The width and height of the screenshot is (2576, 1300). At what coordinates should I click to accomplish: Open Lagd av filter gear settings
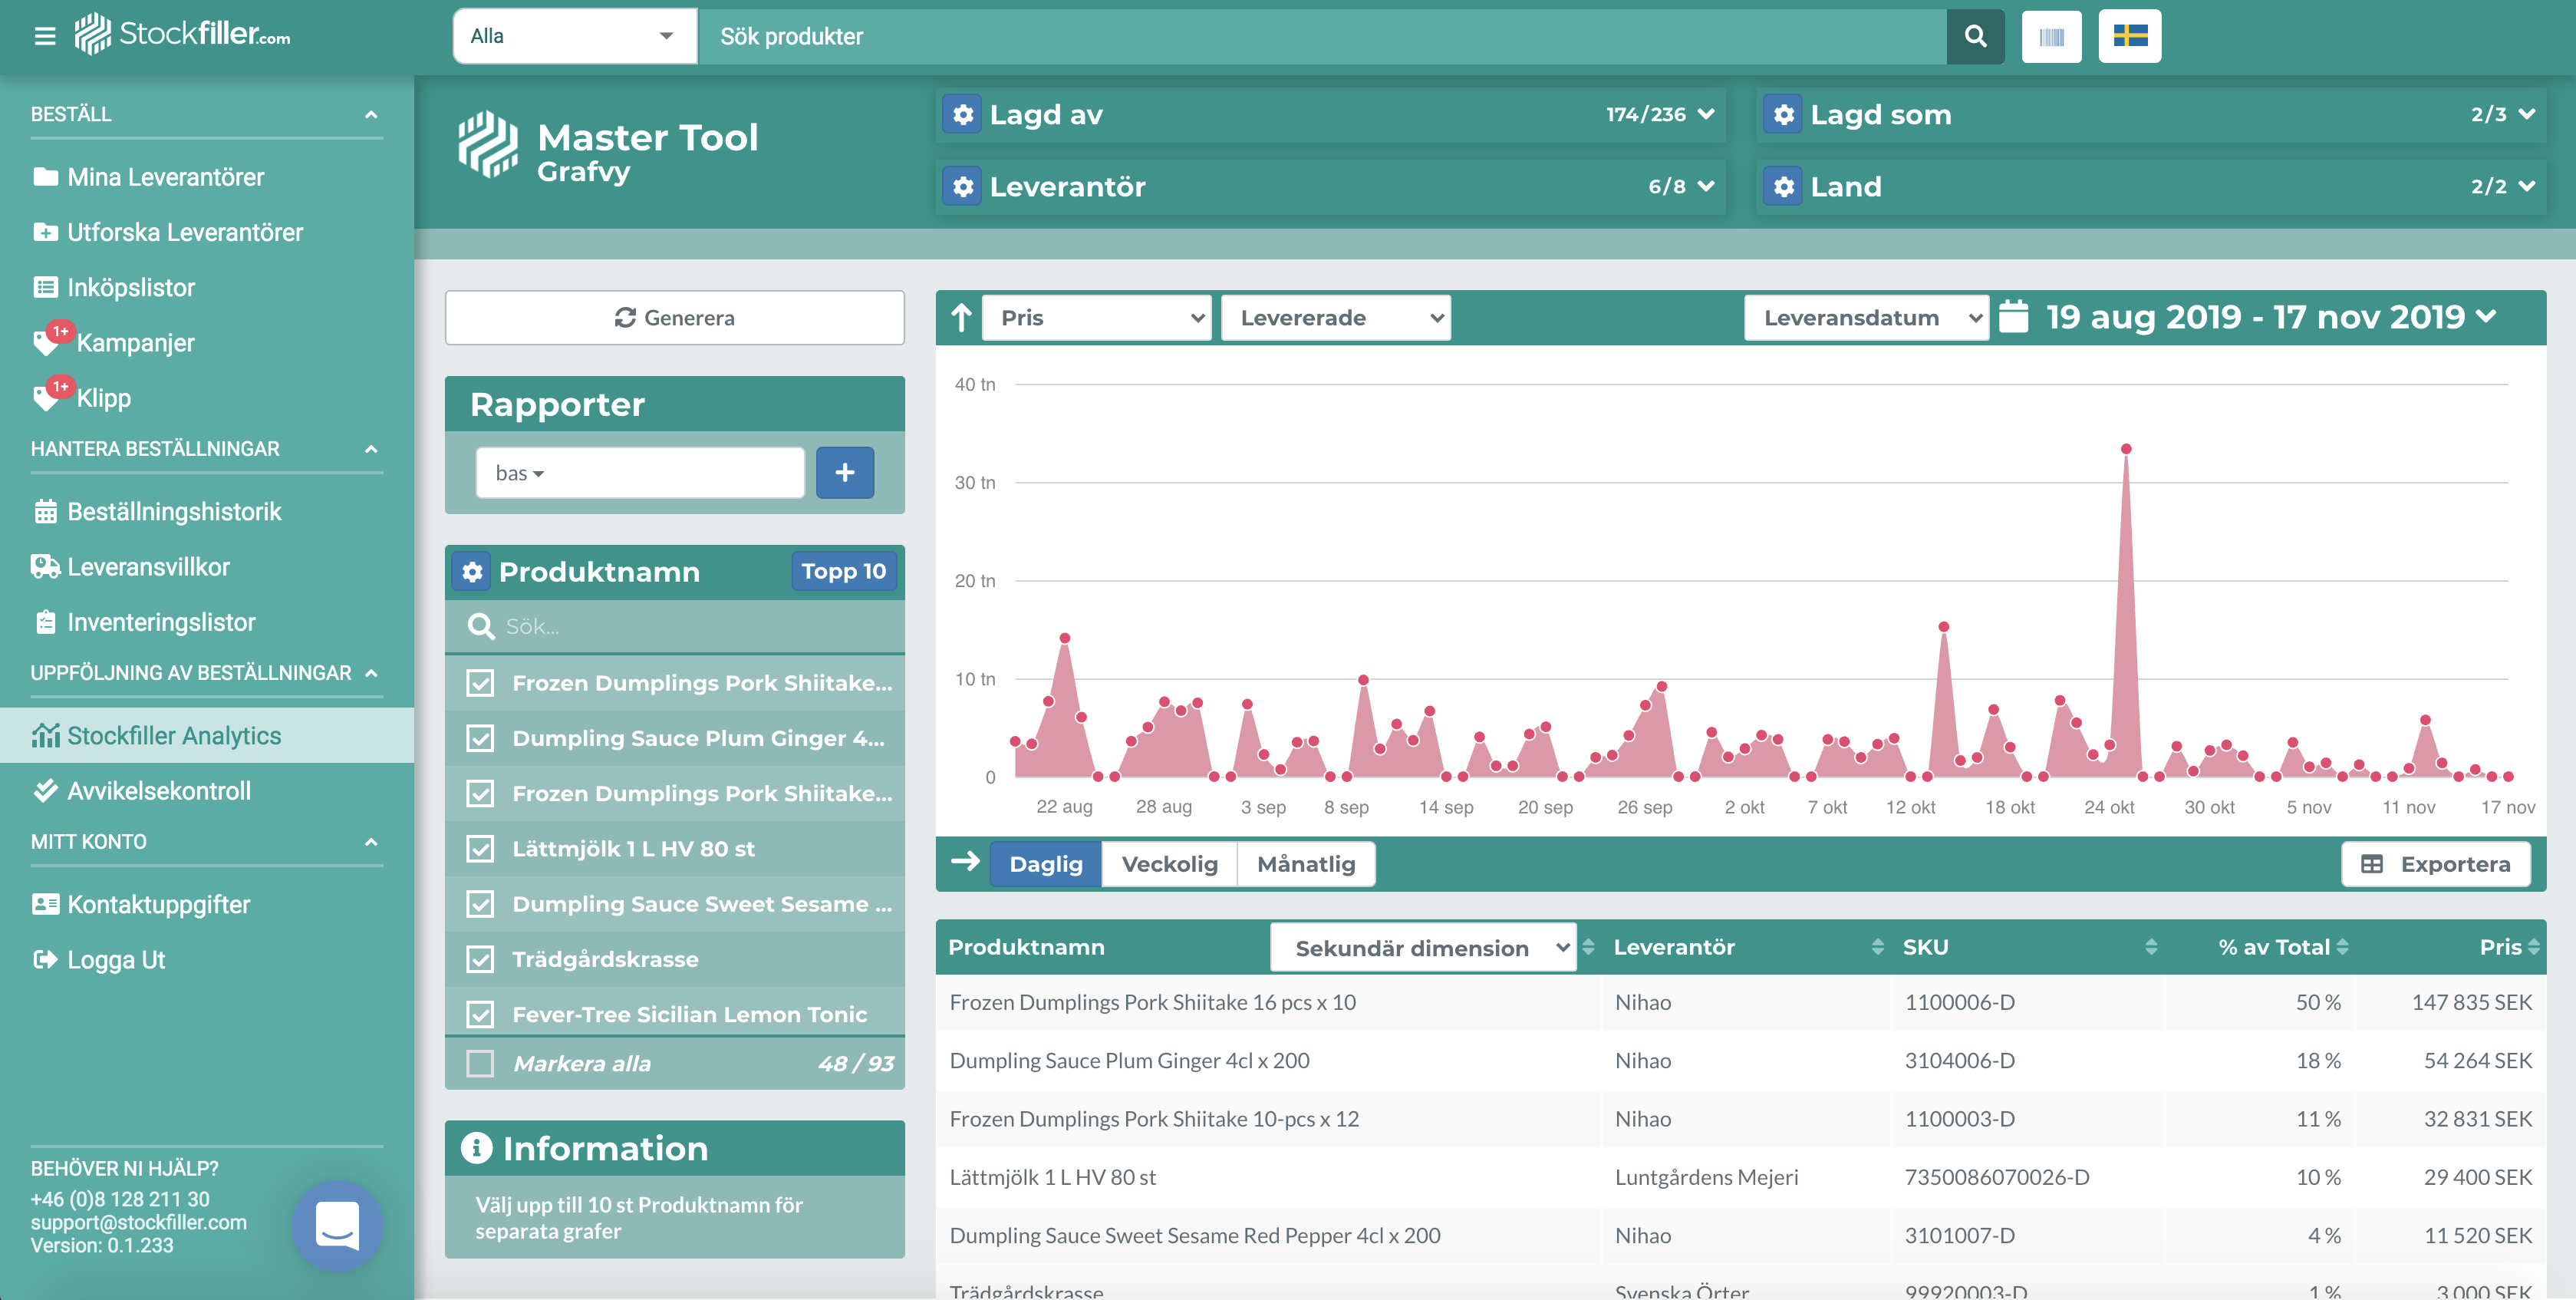tap(963, 115)
